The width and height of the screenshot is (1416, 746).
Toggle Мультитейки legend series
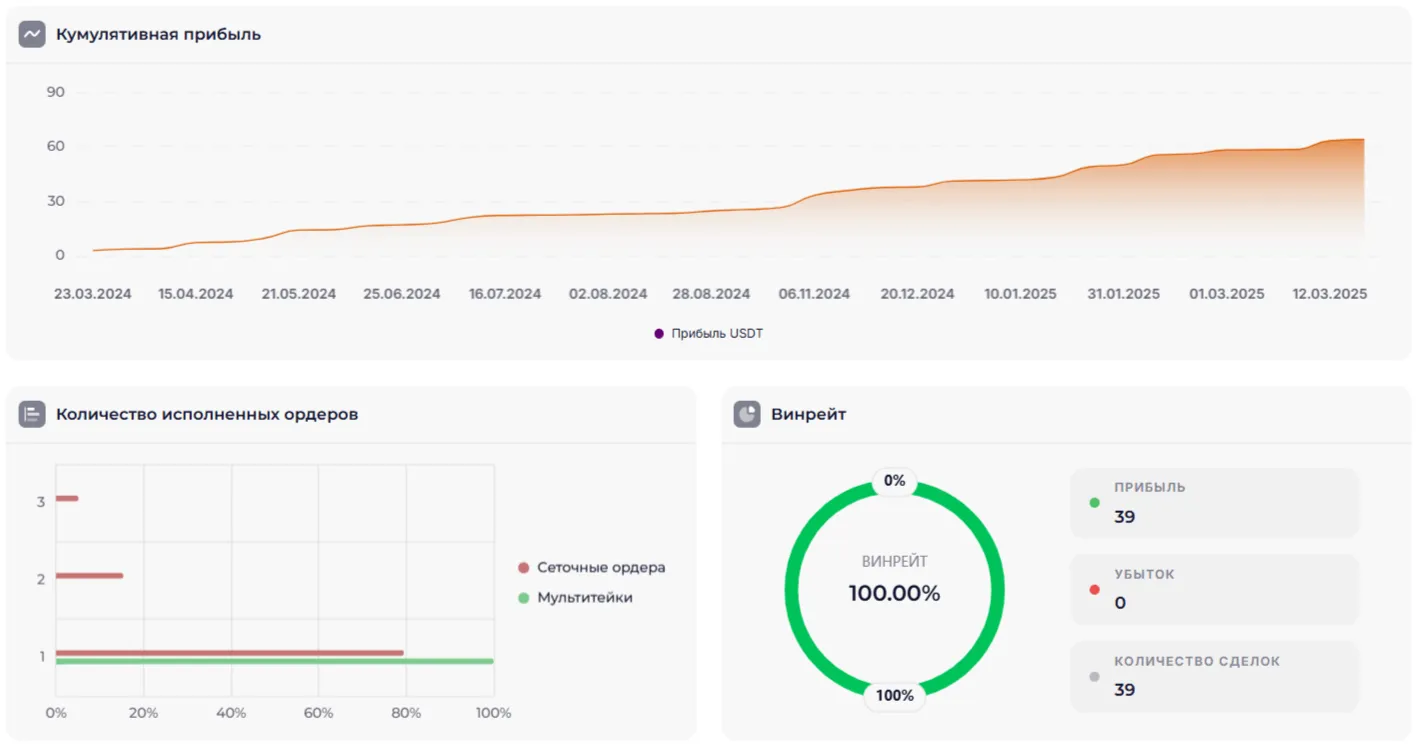click(x=523, y=598)
